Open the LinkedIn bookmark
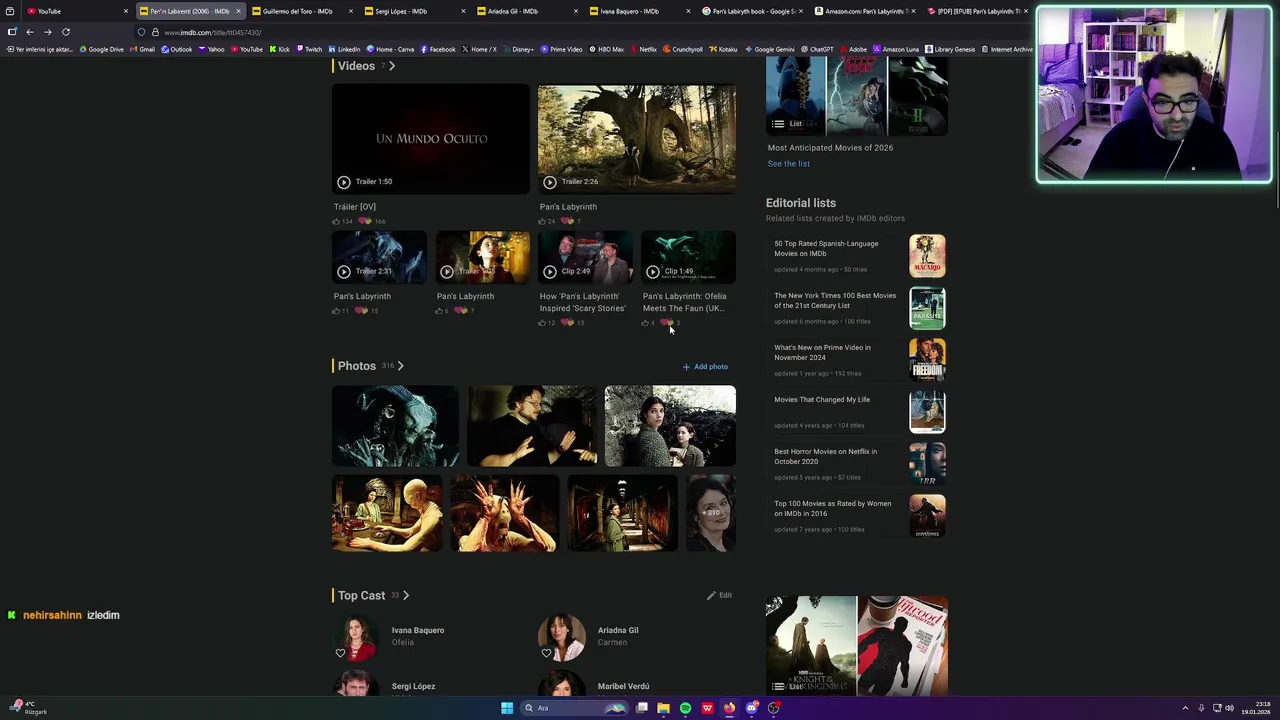Viewport: 1280px width, 720px height. click(x=344, y=49)
